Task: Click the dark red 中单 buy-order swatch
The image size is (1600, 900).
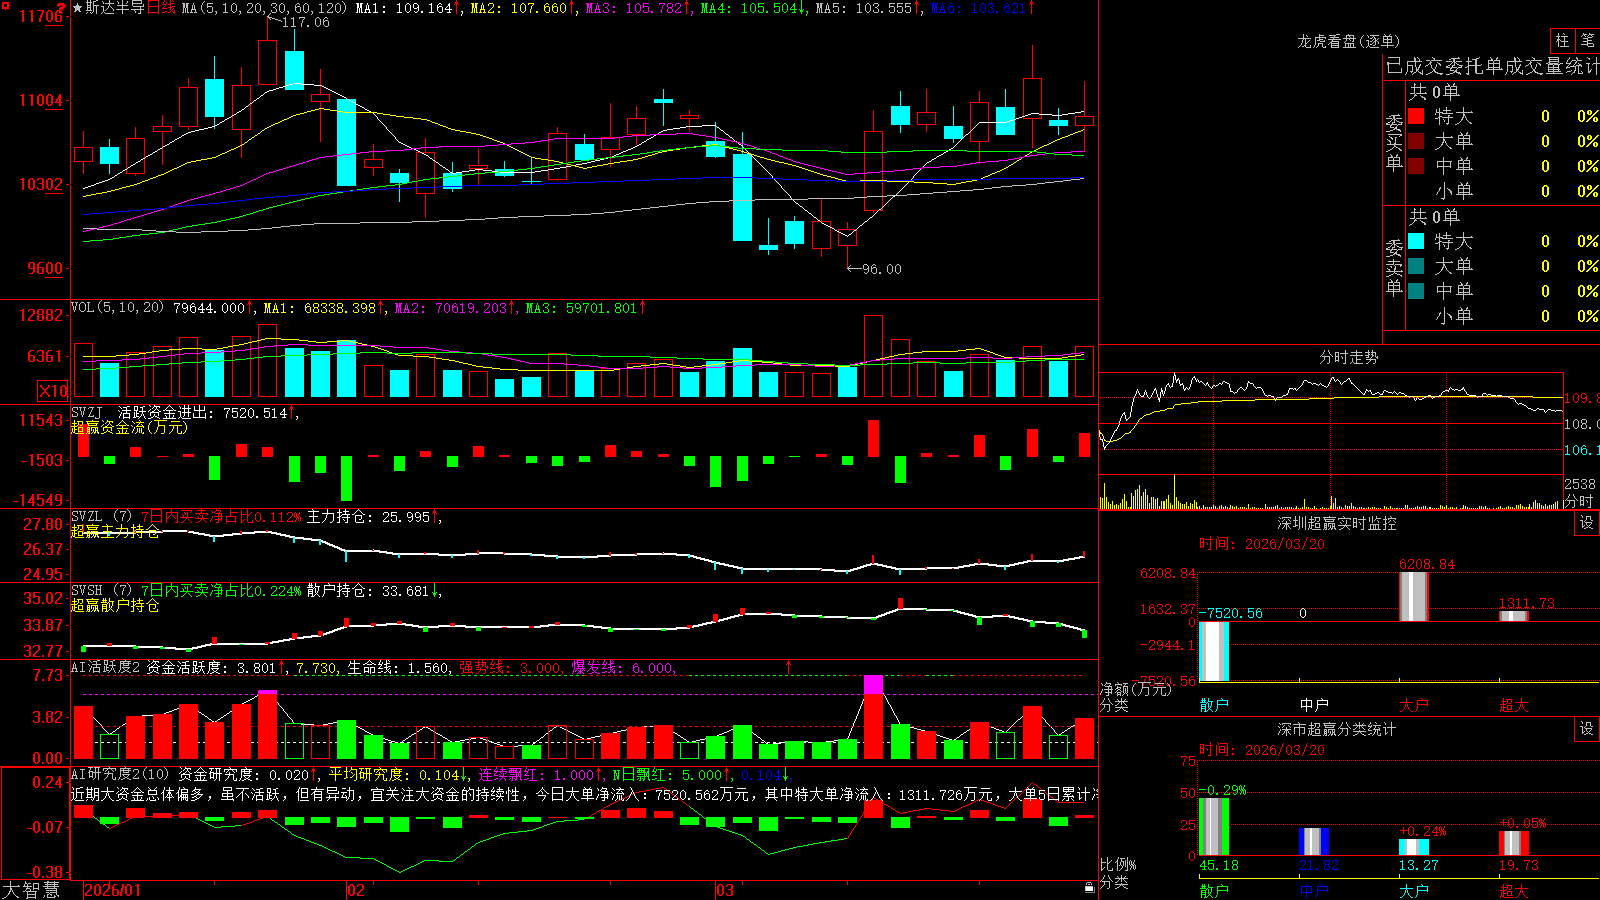Action: [1416, 166]
